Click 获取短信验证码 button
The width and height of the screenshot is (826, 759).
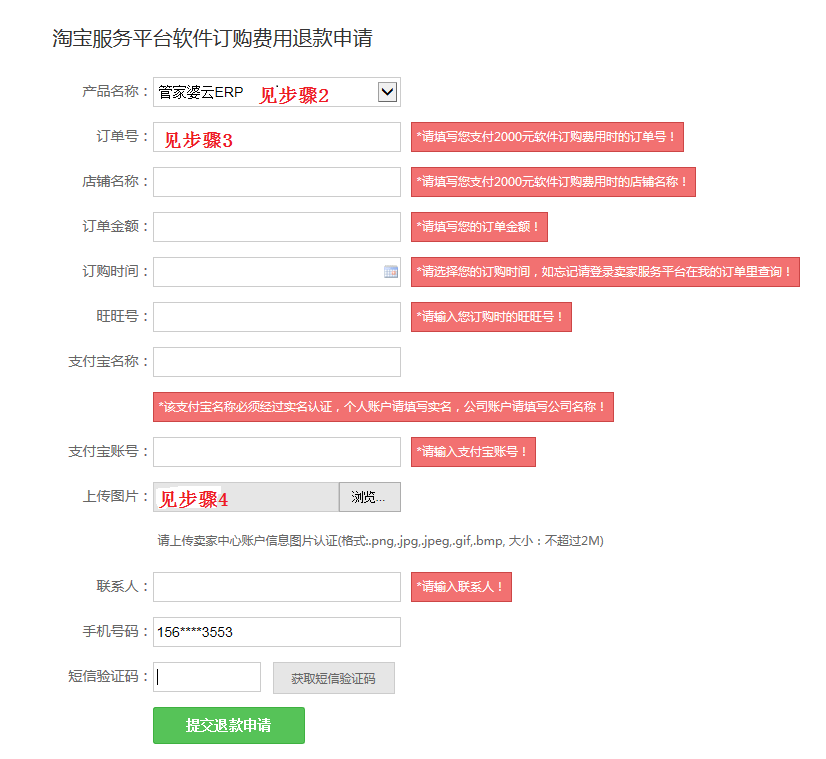pos(333,678)
